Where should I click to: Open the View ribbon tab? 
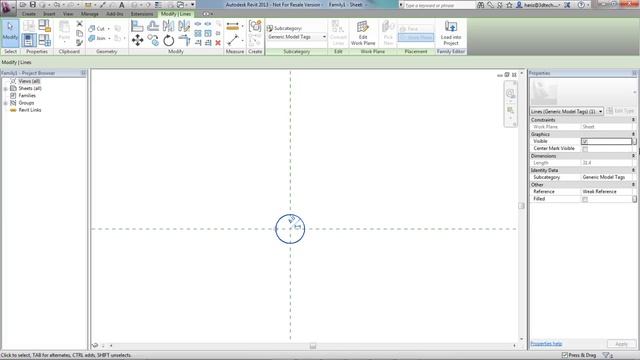(68, 14)
